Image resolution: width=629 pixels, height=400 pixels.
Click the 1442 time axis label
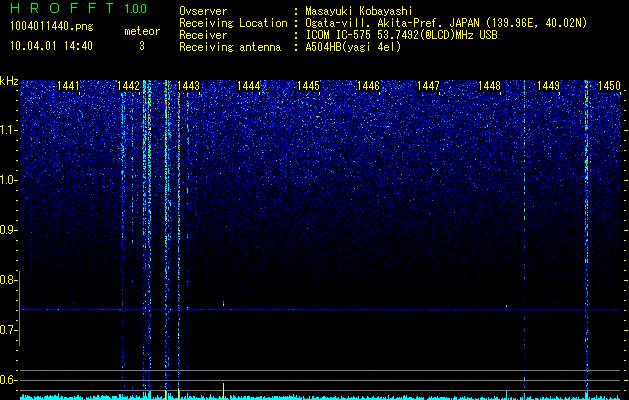tap(128, 86)
